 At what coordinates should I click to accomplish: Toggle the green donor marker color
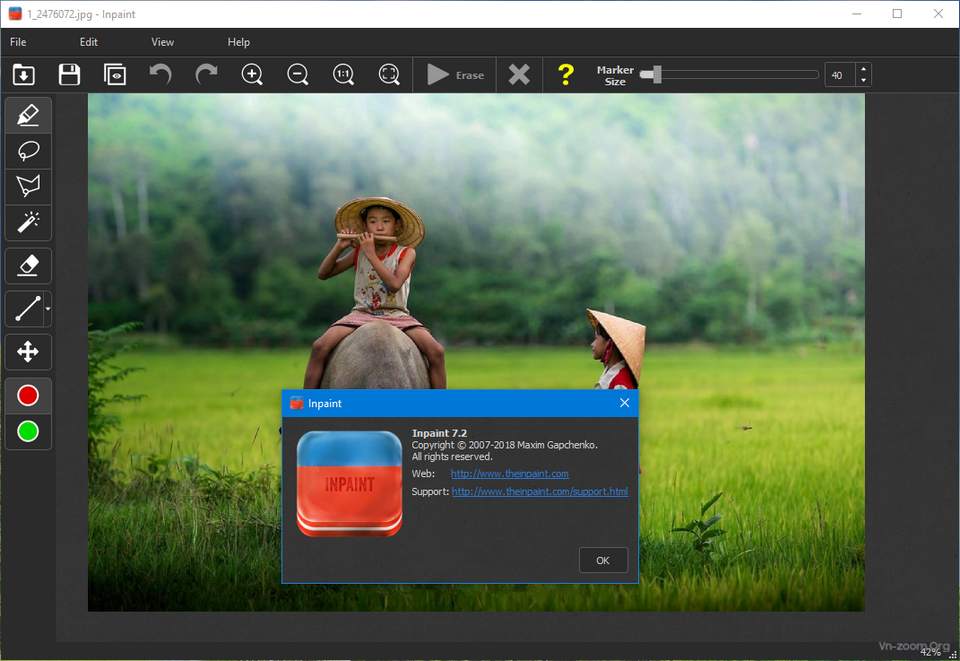coord(28,432)
